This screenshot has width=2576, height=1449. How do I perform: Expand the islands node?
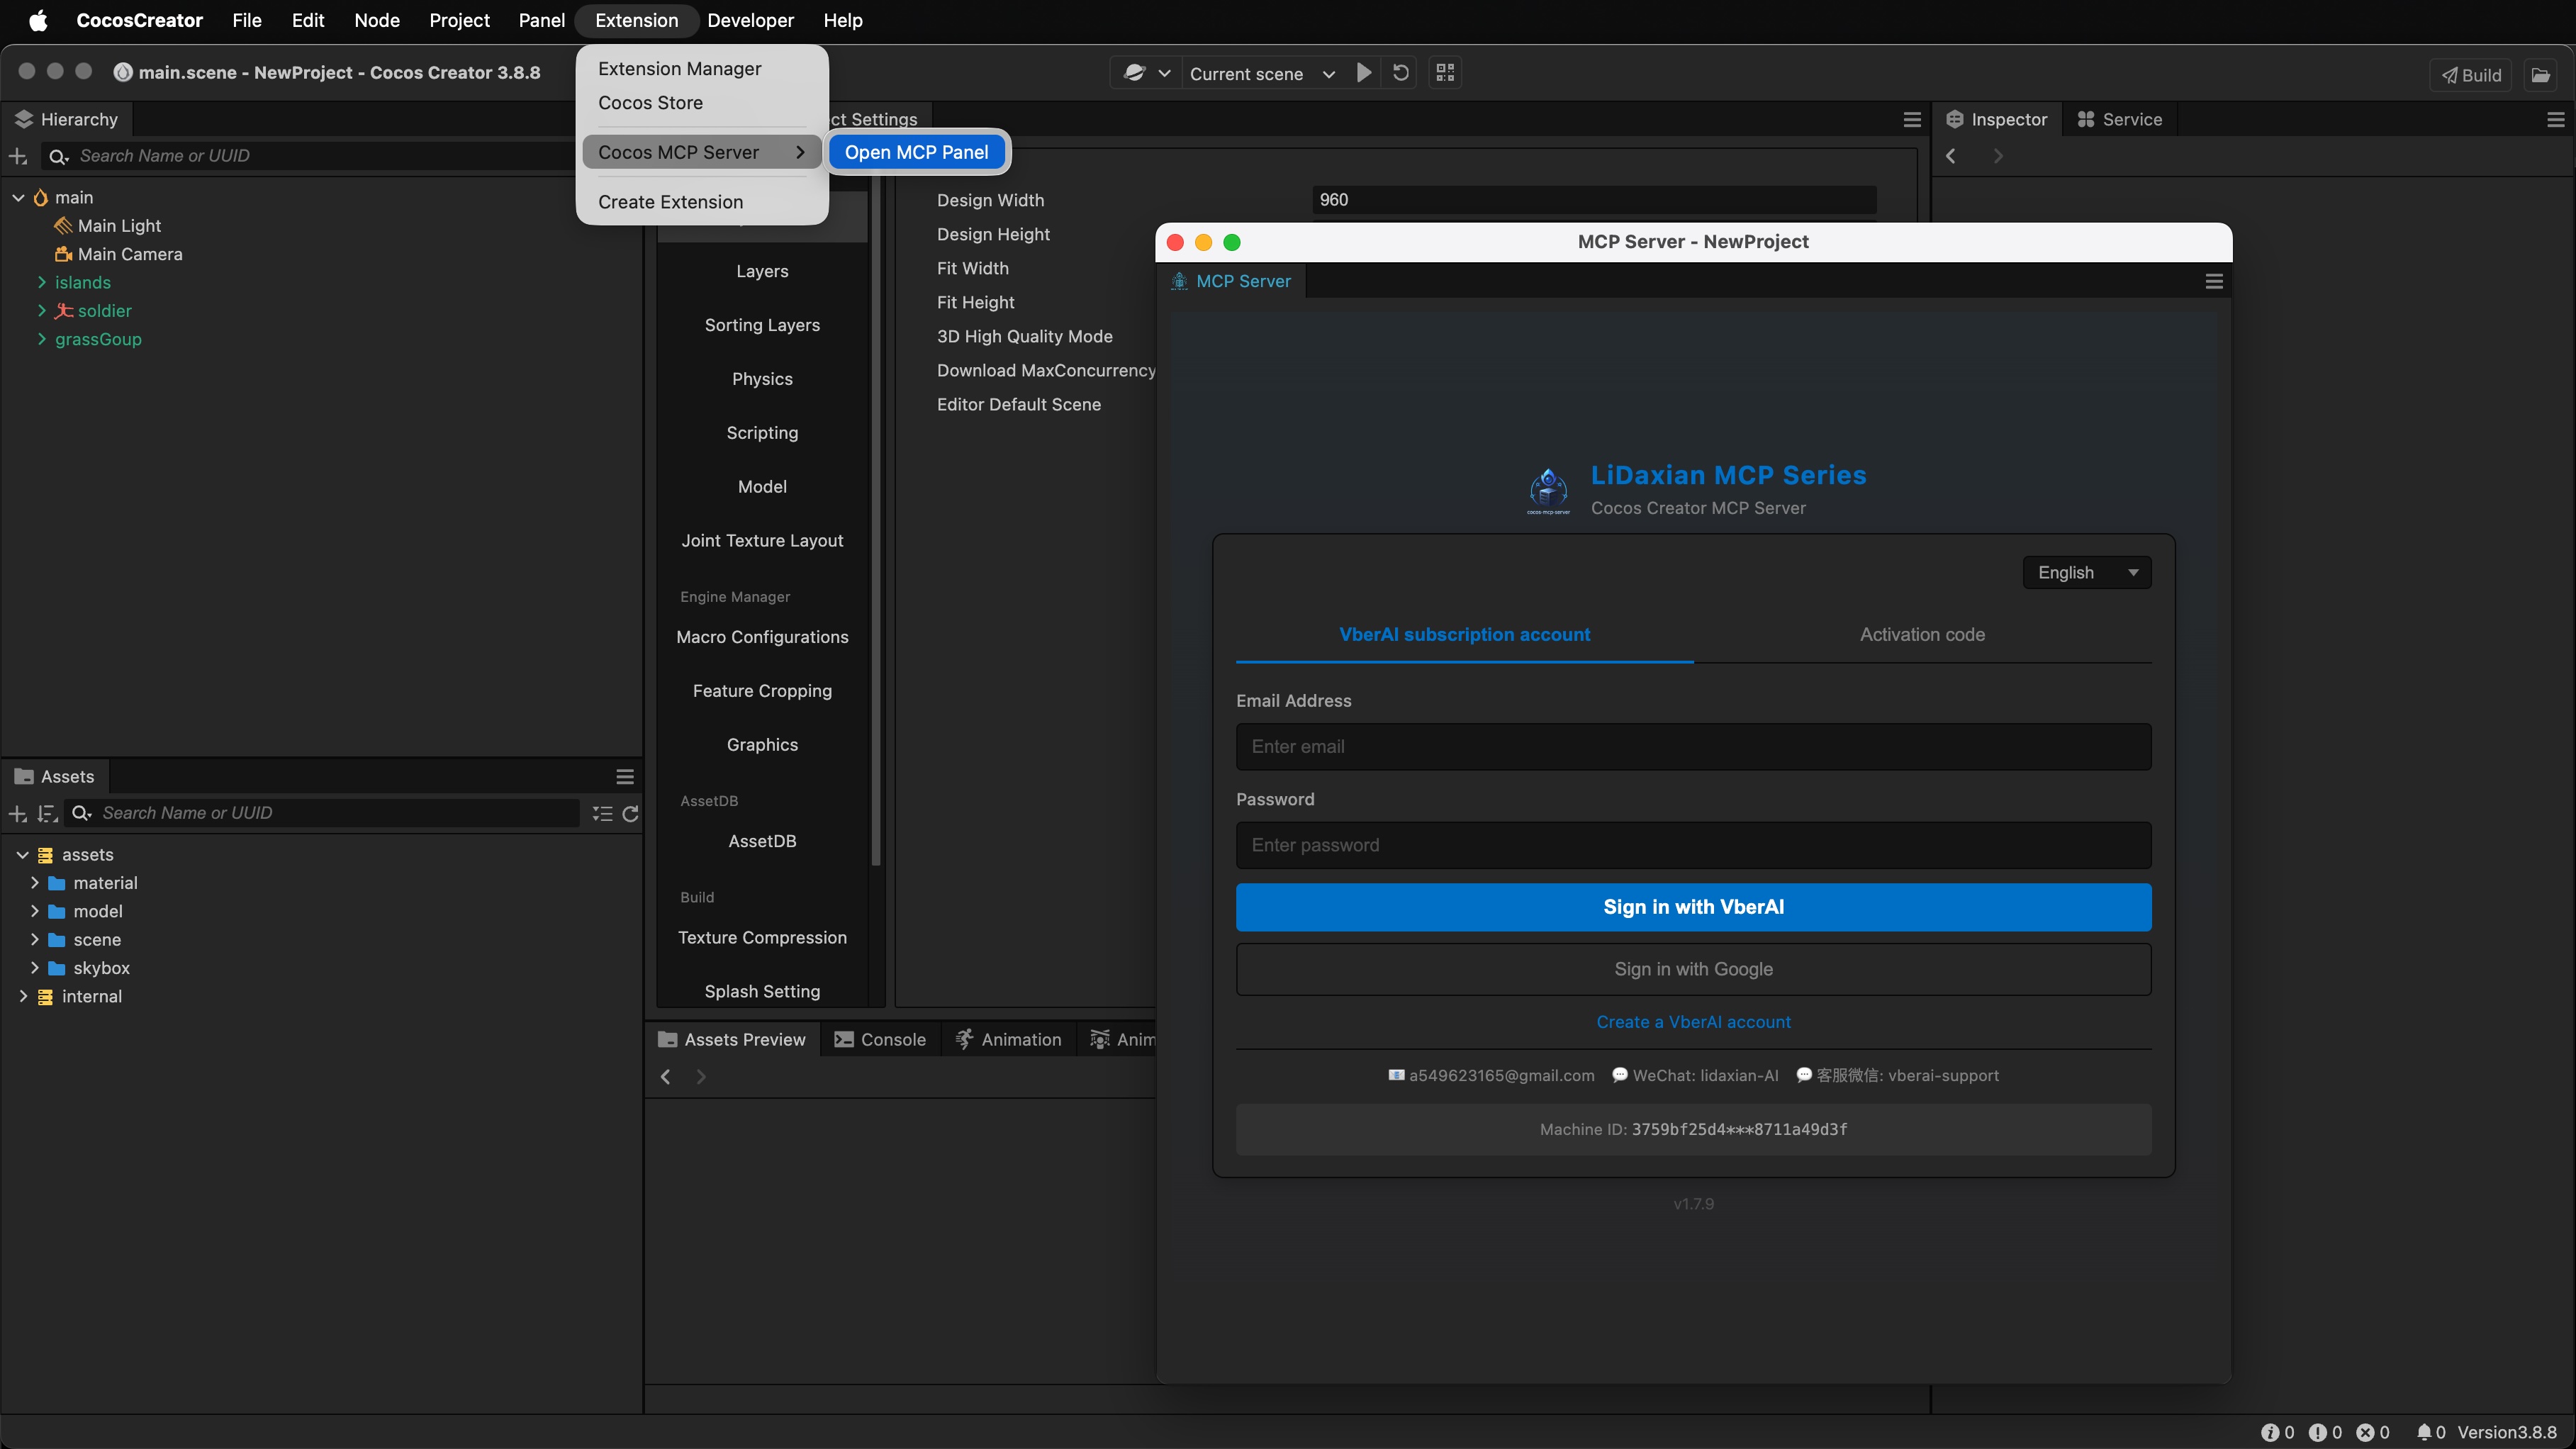42,283
